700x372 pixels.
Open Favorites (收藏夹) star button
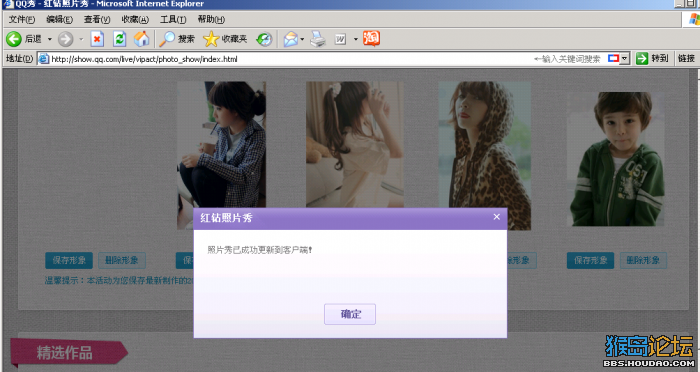point(225,39)
